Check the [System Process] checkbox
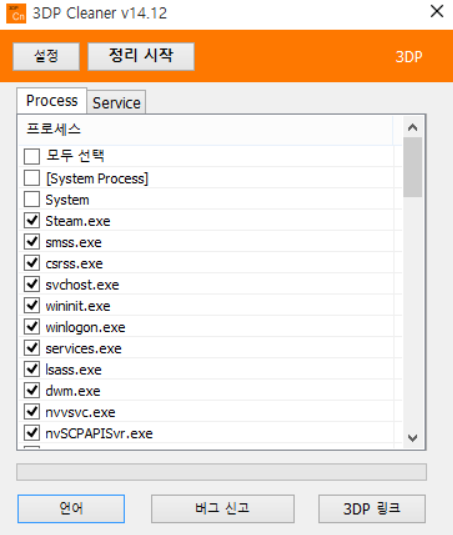Viewport: 453px width, 535px height. 32,178
